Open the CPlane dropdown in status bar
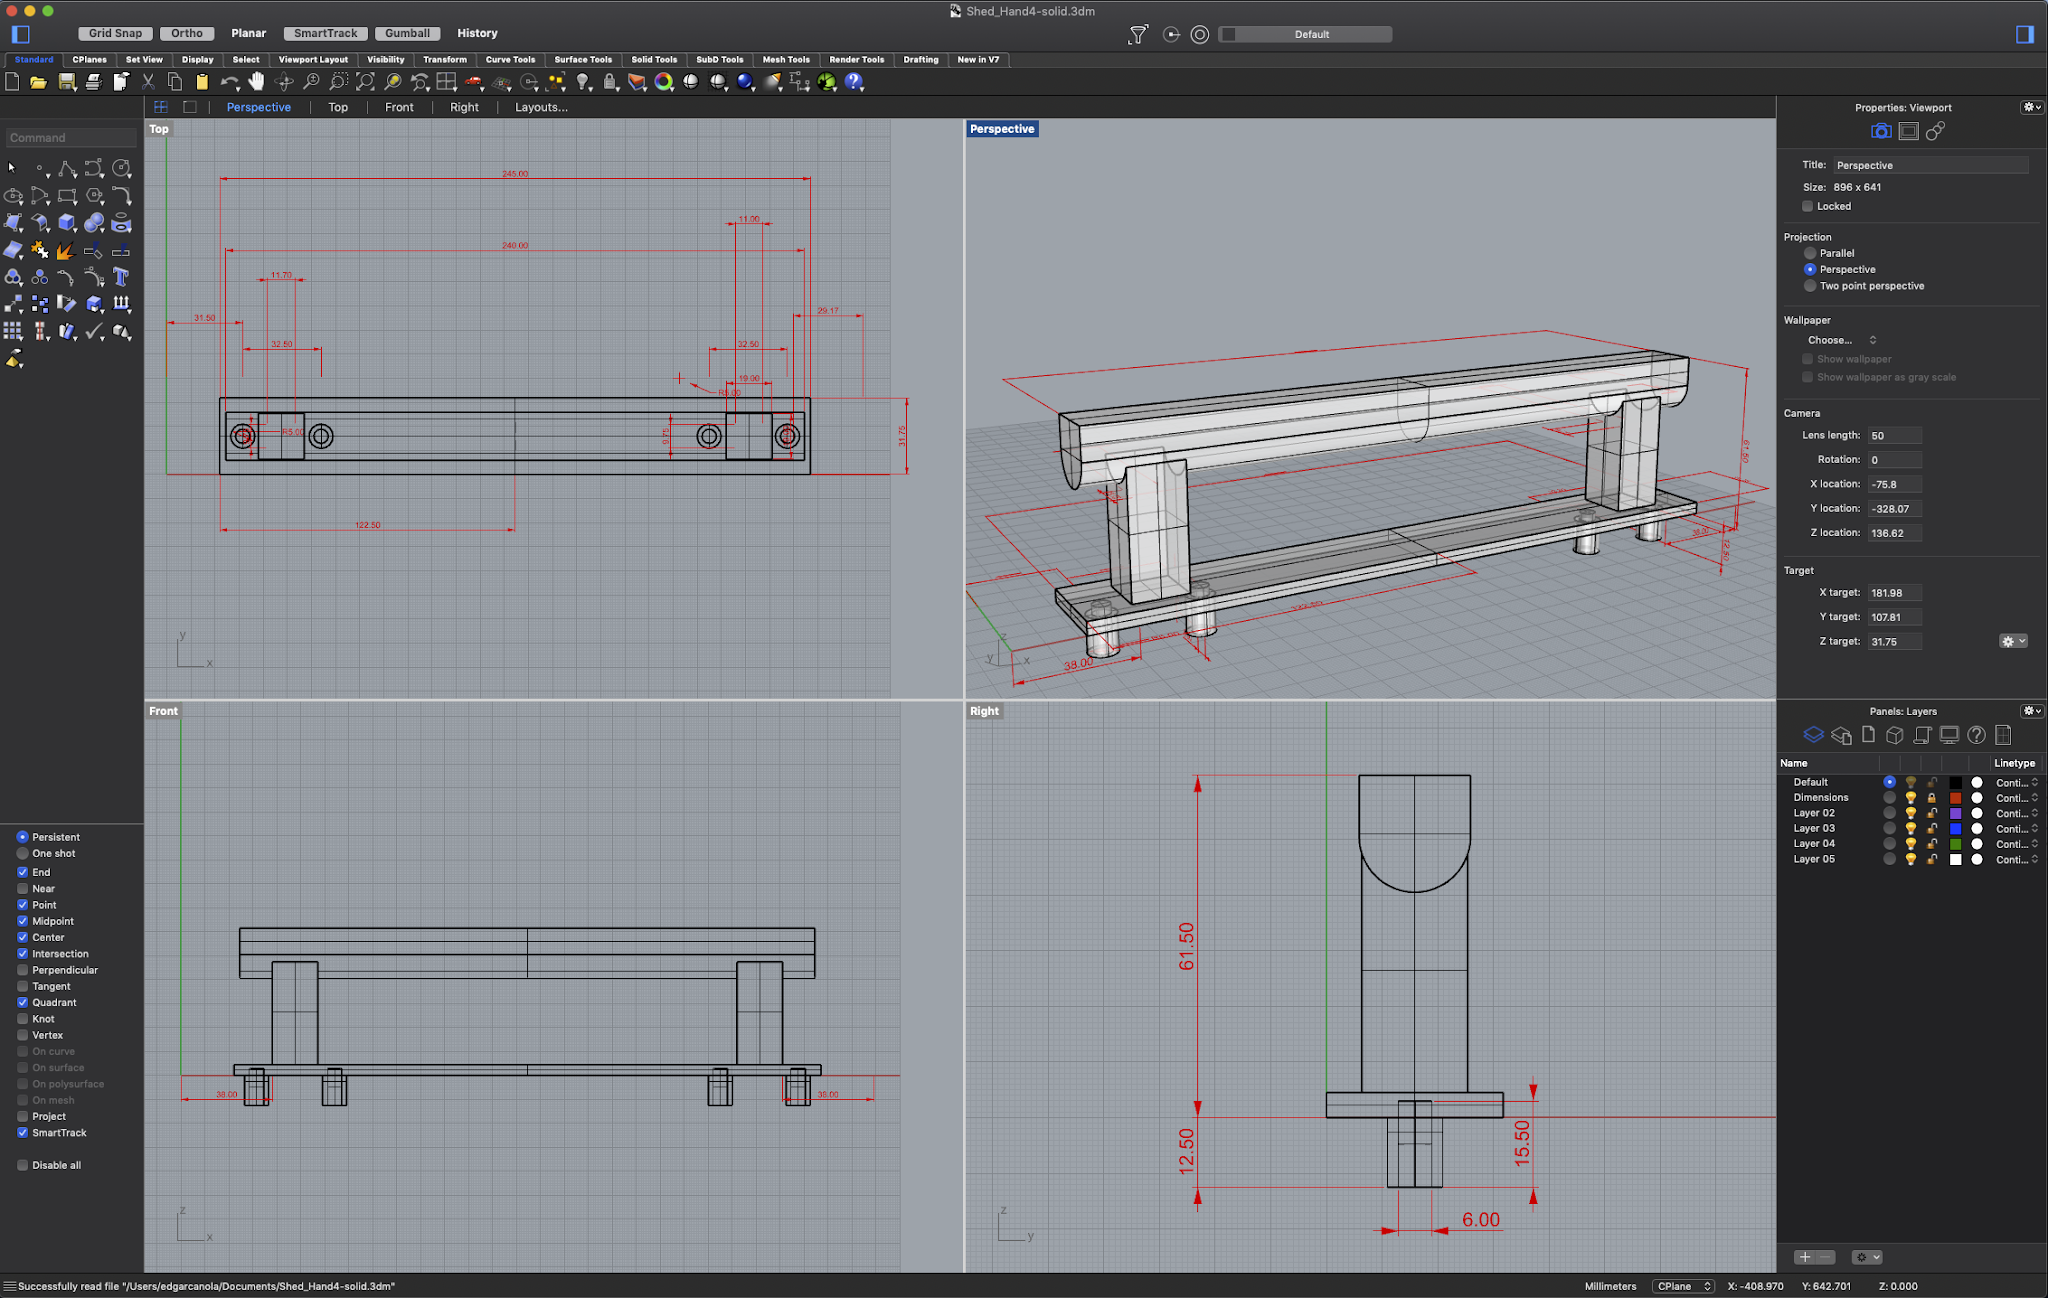 click(1683, 1286)
